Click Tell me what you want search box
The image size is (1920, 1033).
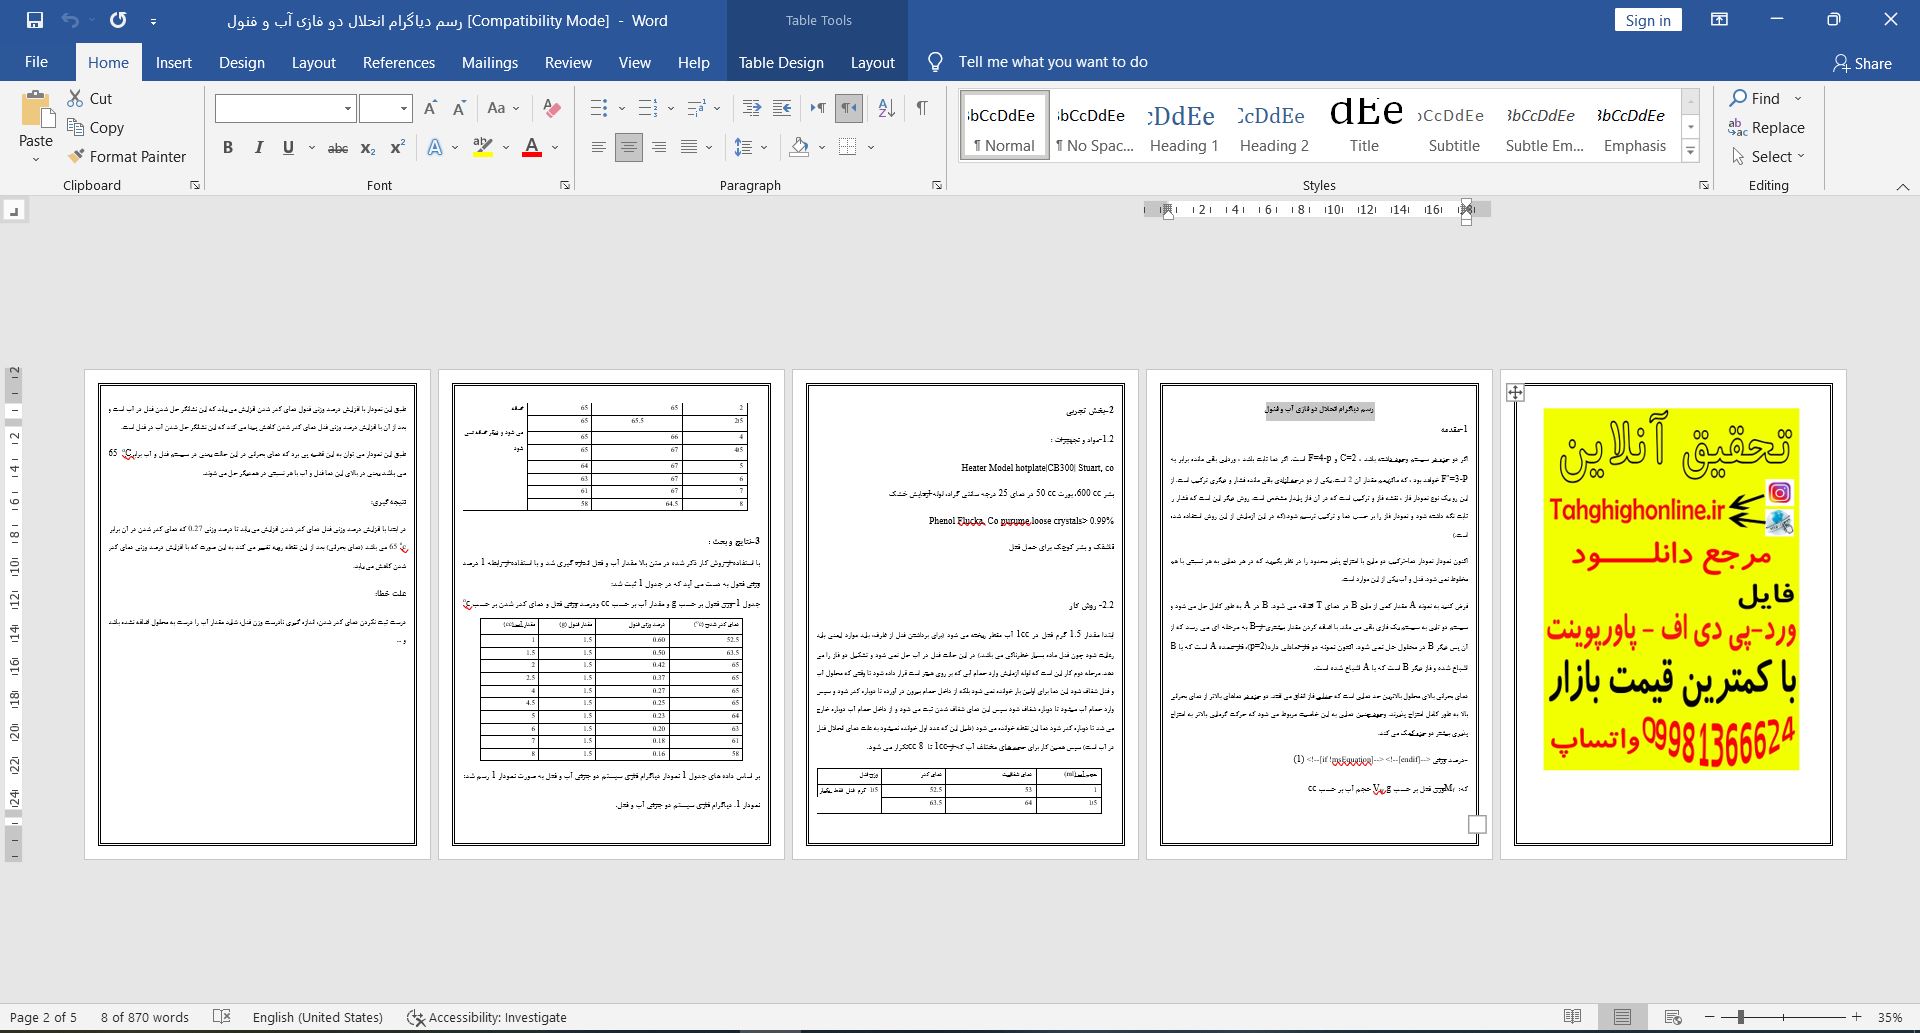pos(1052,62)
